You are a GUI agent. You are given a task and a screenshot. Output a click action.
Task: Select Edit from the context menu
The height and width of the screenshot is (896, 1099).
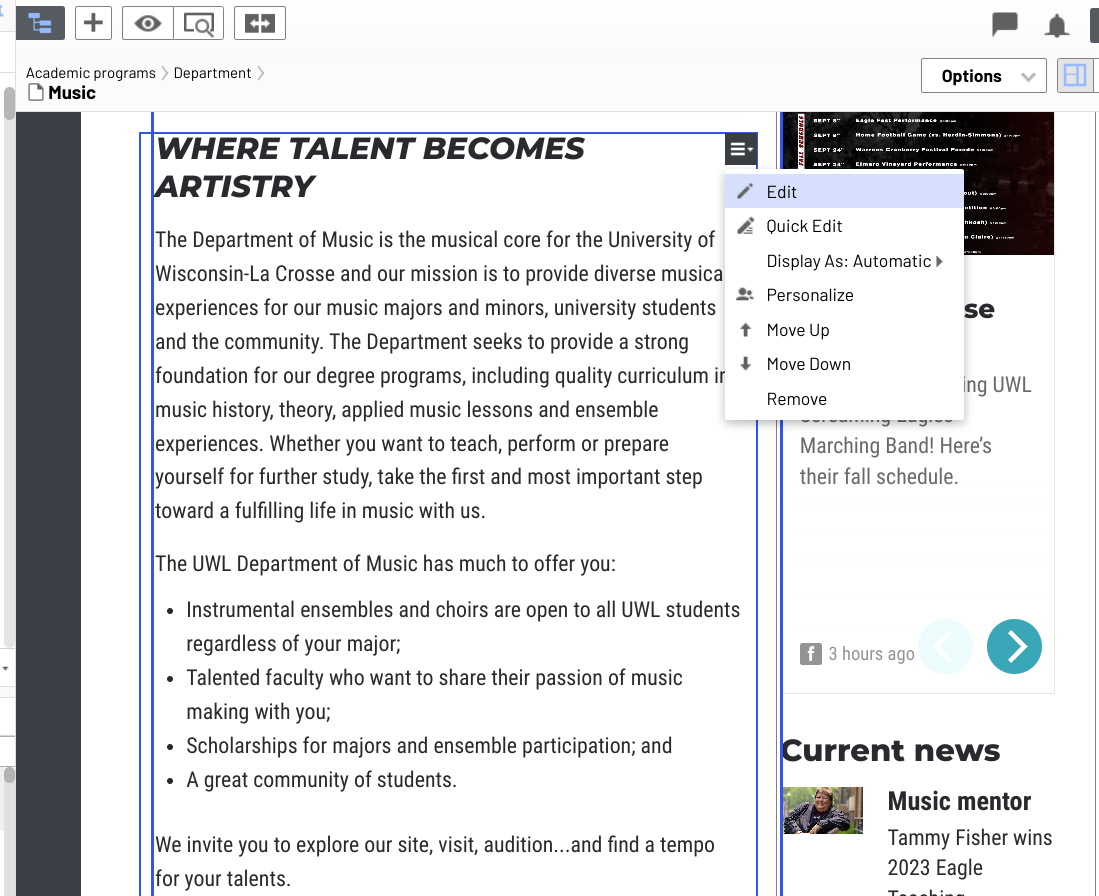(x=783, y=191)
